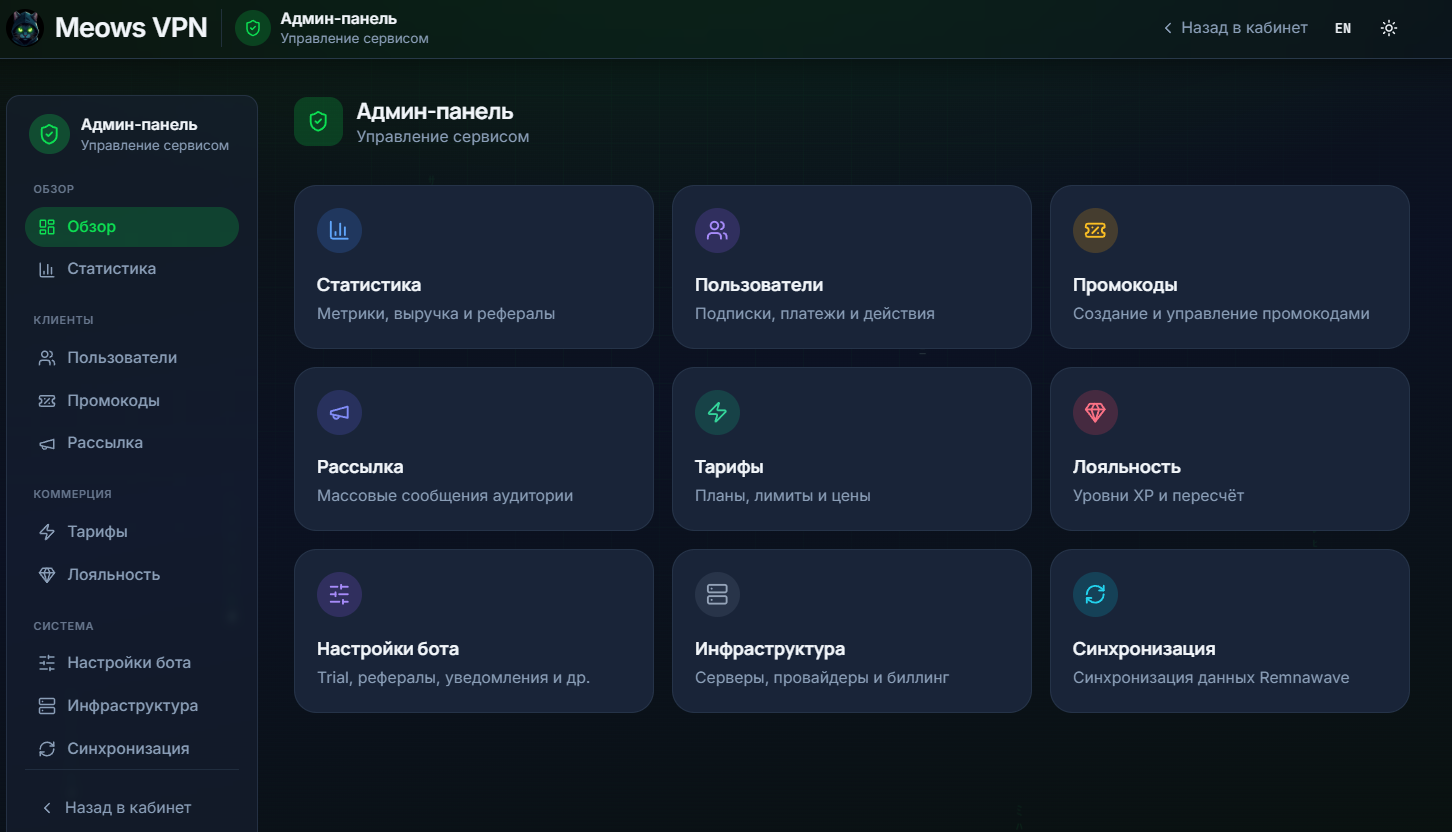Open Пользователи in the sidebar
The image size is (1452, 832).
tap(132, 358)
